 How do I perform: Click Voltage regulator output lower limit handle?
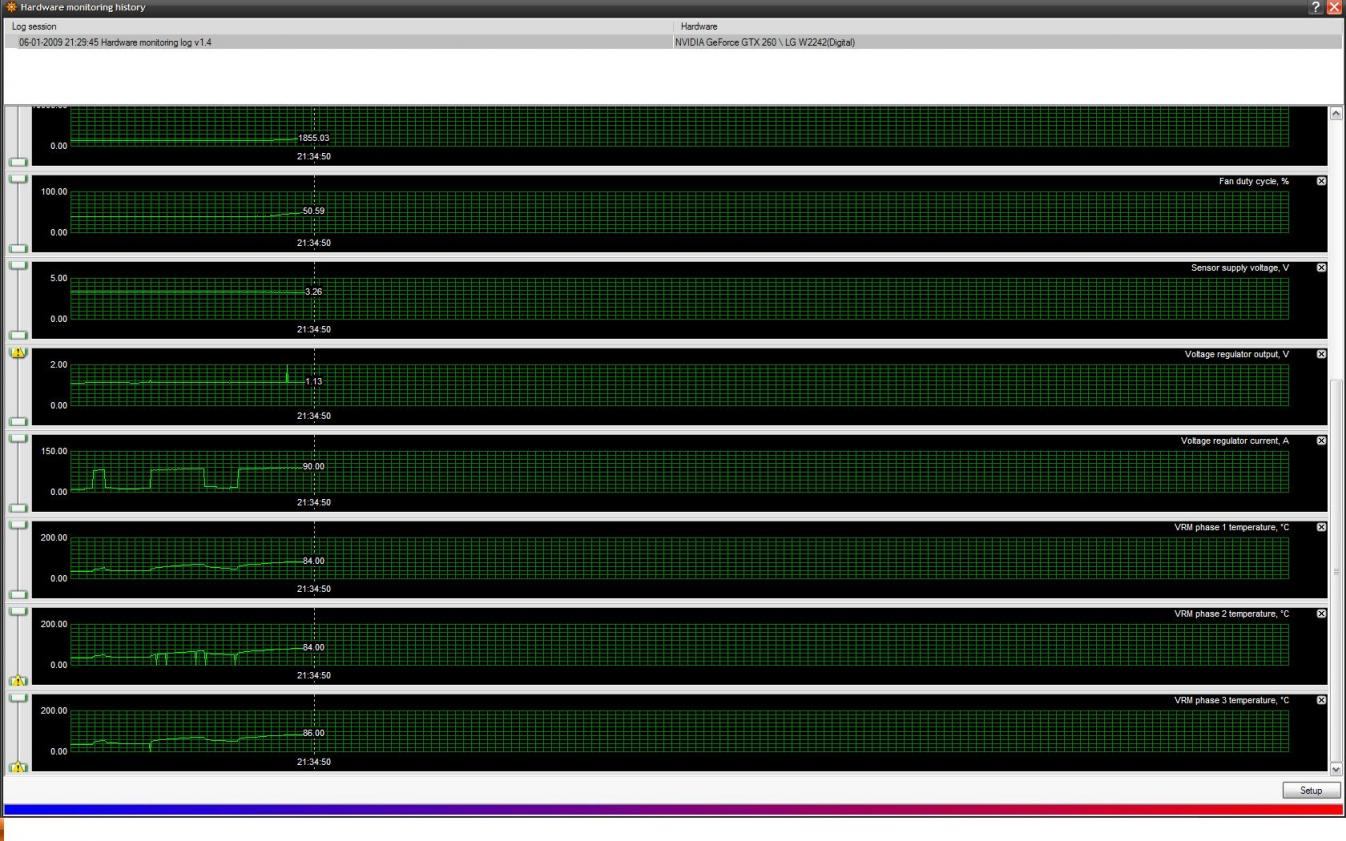click(18, 421)
